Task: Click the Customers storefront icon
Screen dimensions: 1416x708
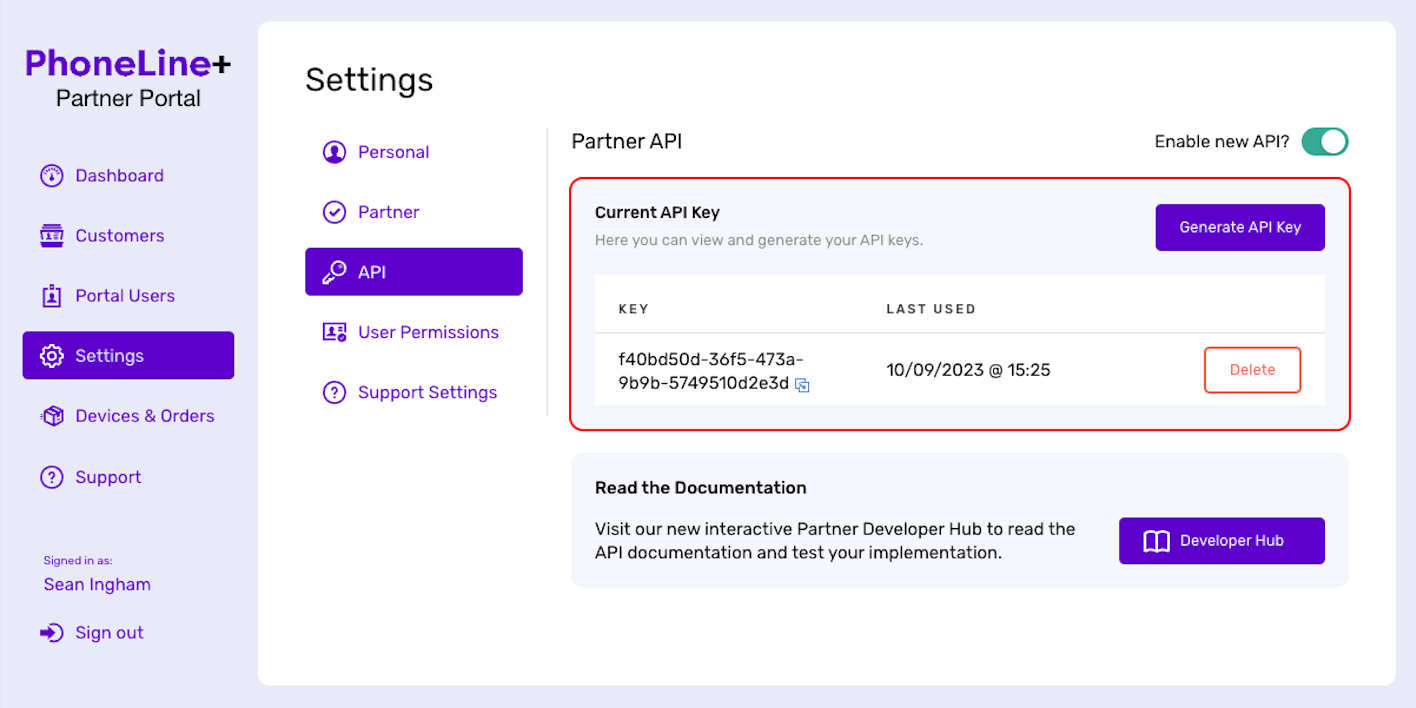Action: 51,236
